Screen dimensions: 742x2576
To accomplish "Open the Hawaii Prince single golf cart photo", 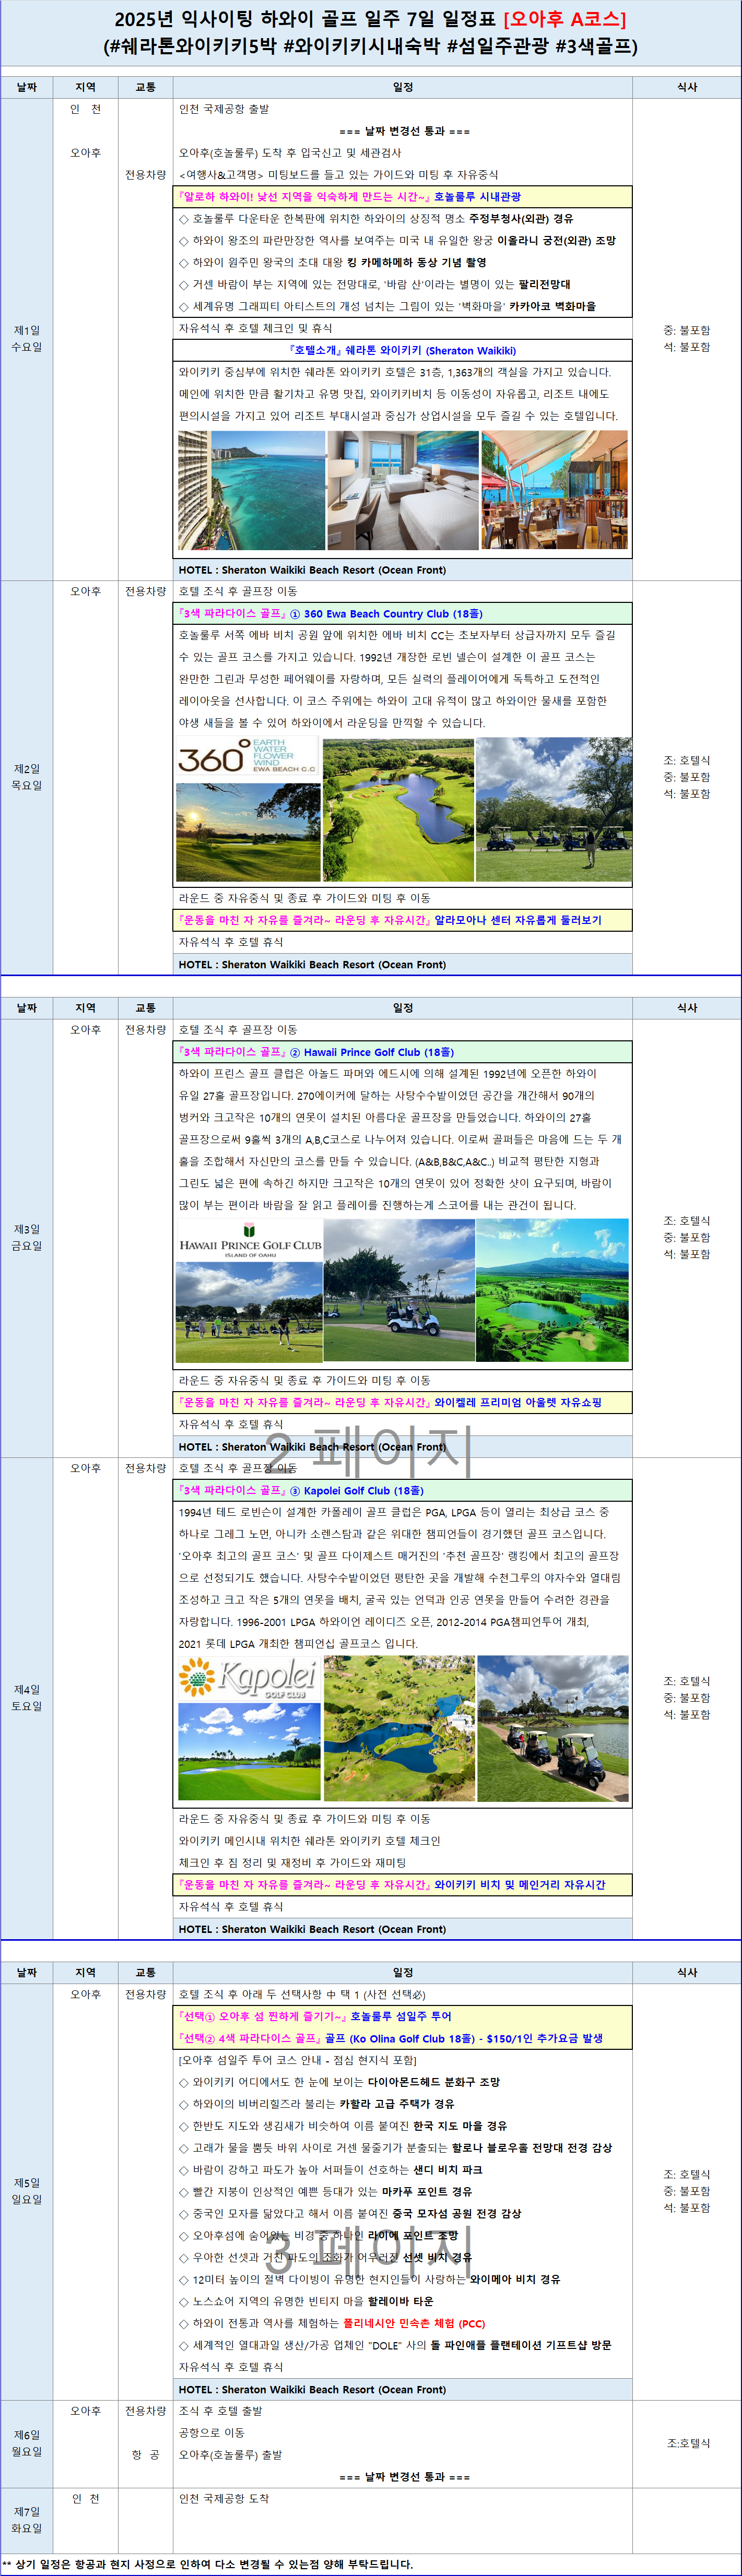I will (399, 1290).
